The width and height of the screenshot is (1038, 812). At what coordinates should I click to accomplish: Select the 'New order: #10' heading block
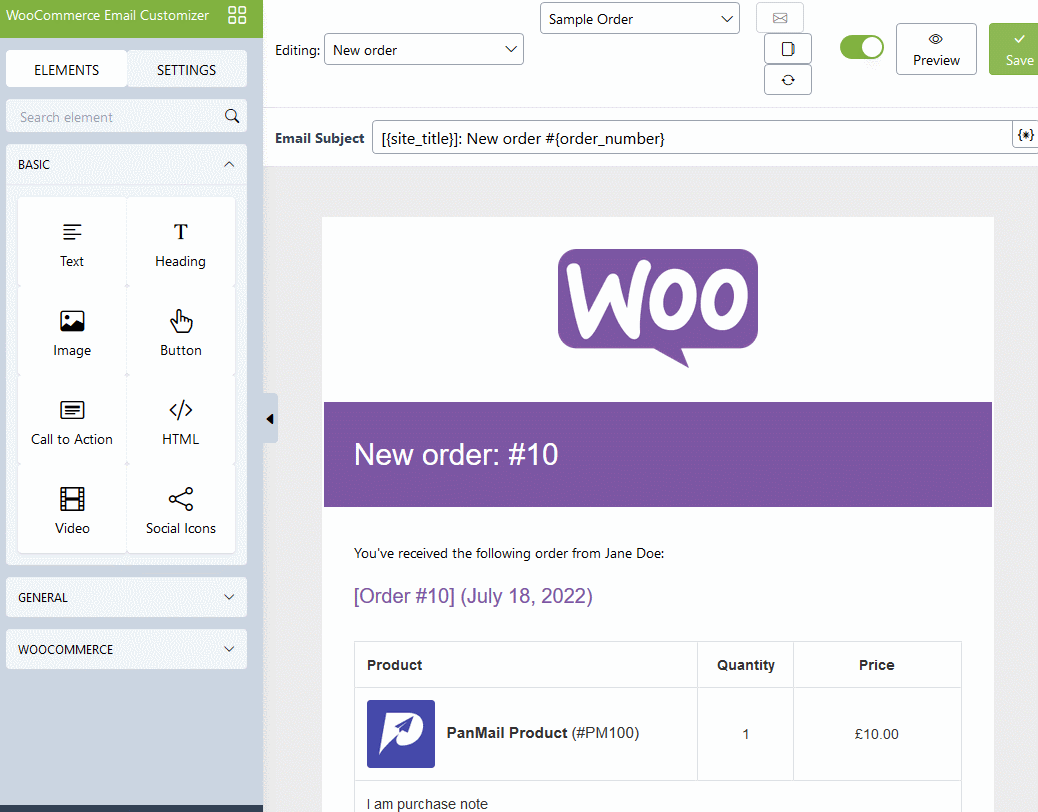pos(658,455)
